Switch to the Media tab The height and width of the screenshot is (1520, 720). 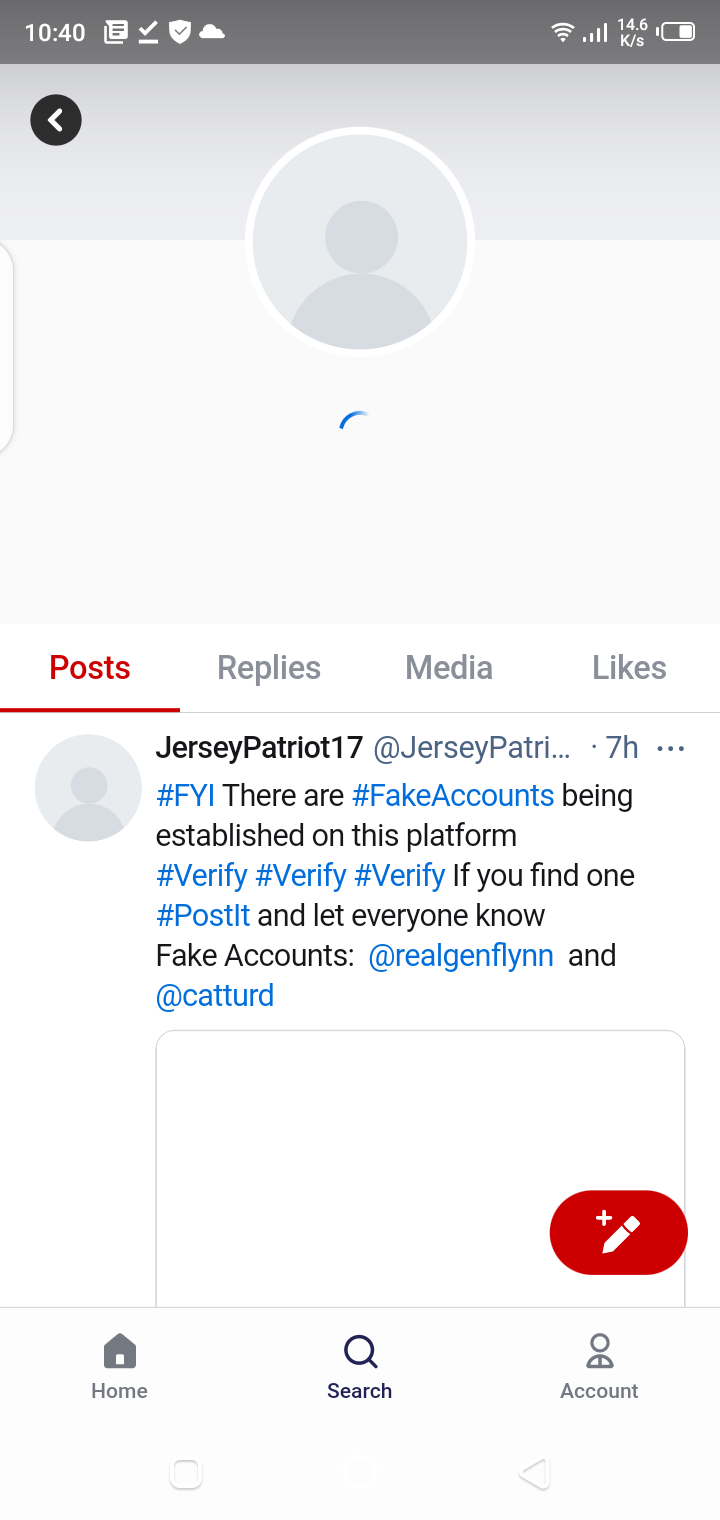point(449,668)
